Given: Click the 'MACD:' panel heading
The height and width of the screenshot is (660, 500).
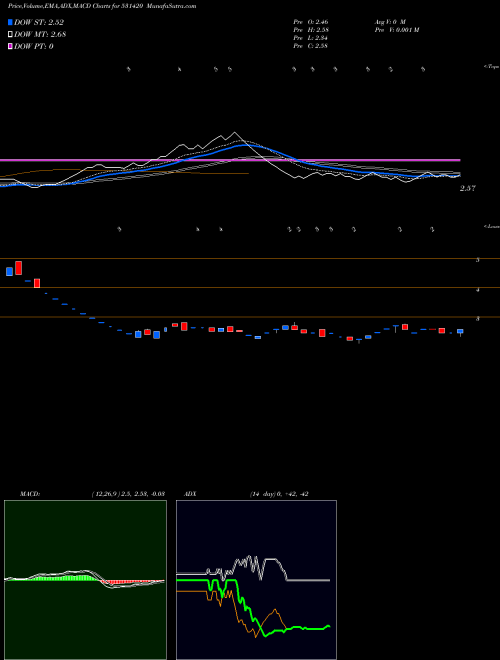Looking at the screenshot, I should pos(30,494).
